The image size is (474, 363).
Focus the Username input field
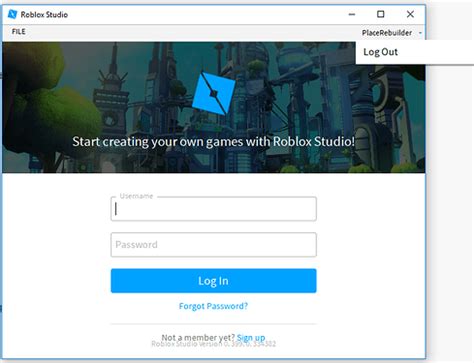[213, 209]
